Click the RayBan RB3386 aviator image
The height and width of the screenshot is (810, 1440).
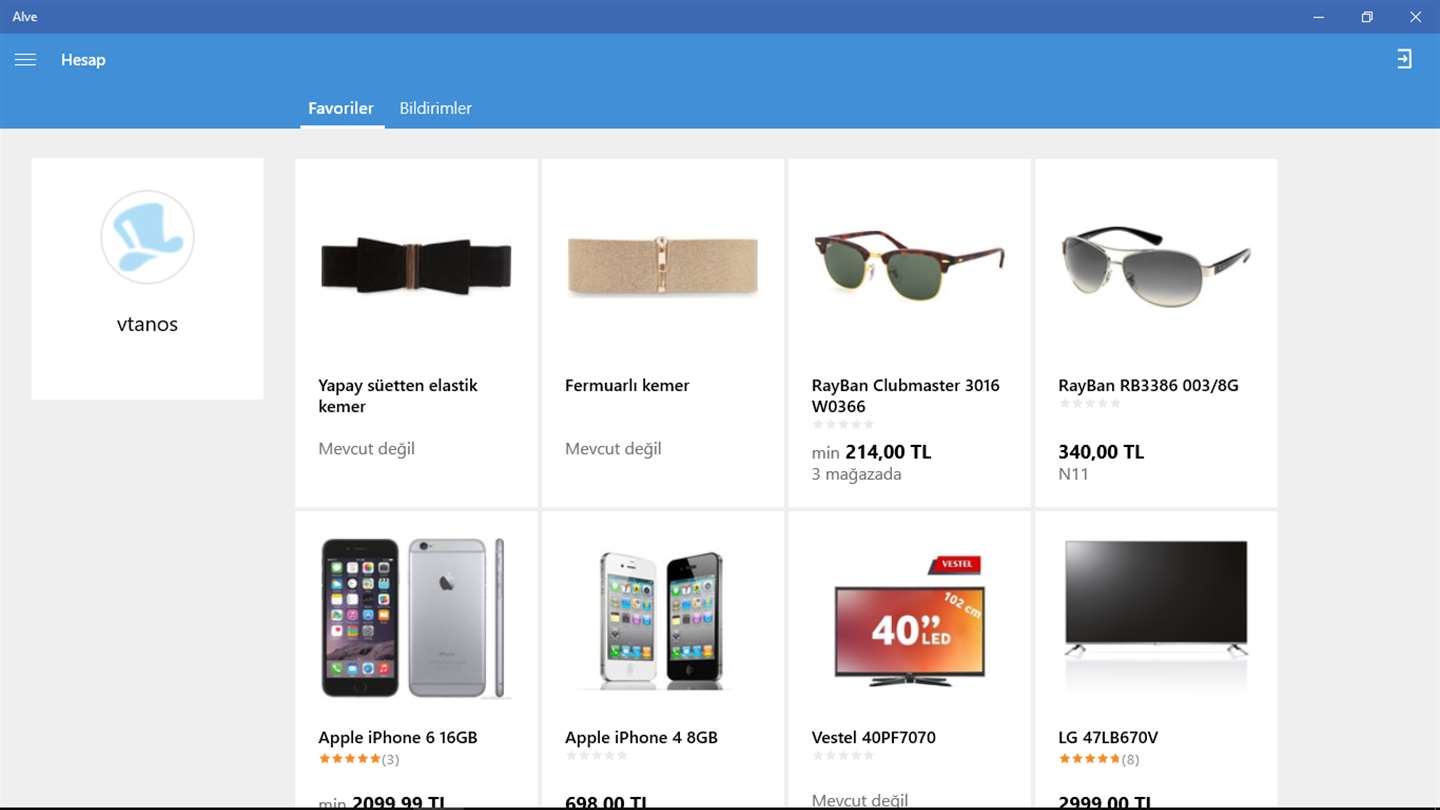pyautogui.click(x=1155, y=263)
